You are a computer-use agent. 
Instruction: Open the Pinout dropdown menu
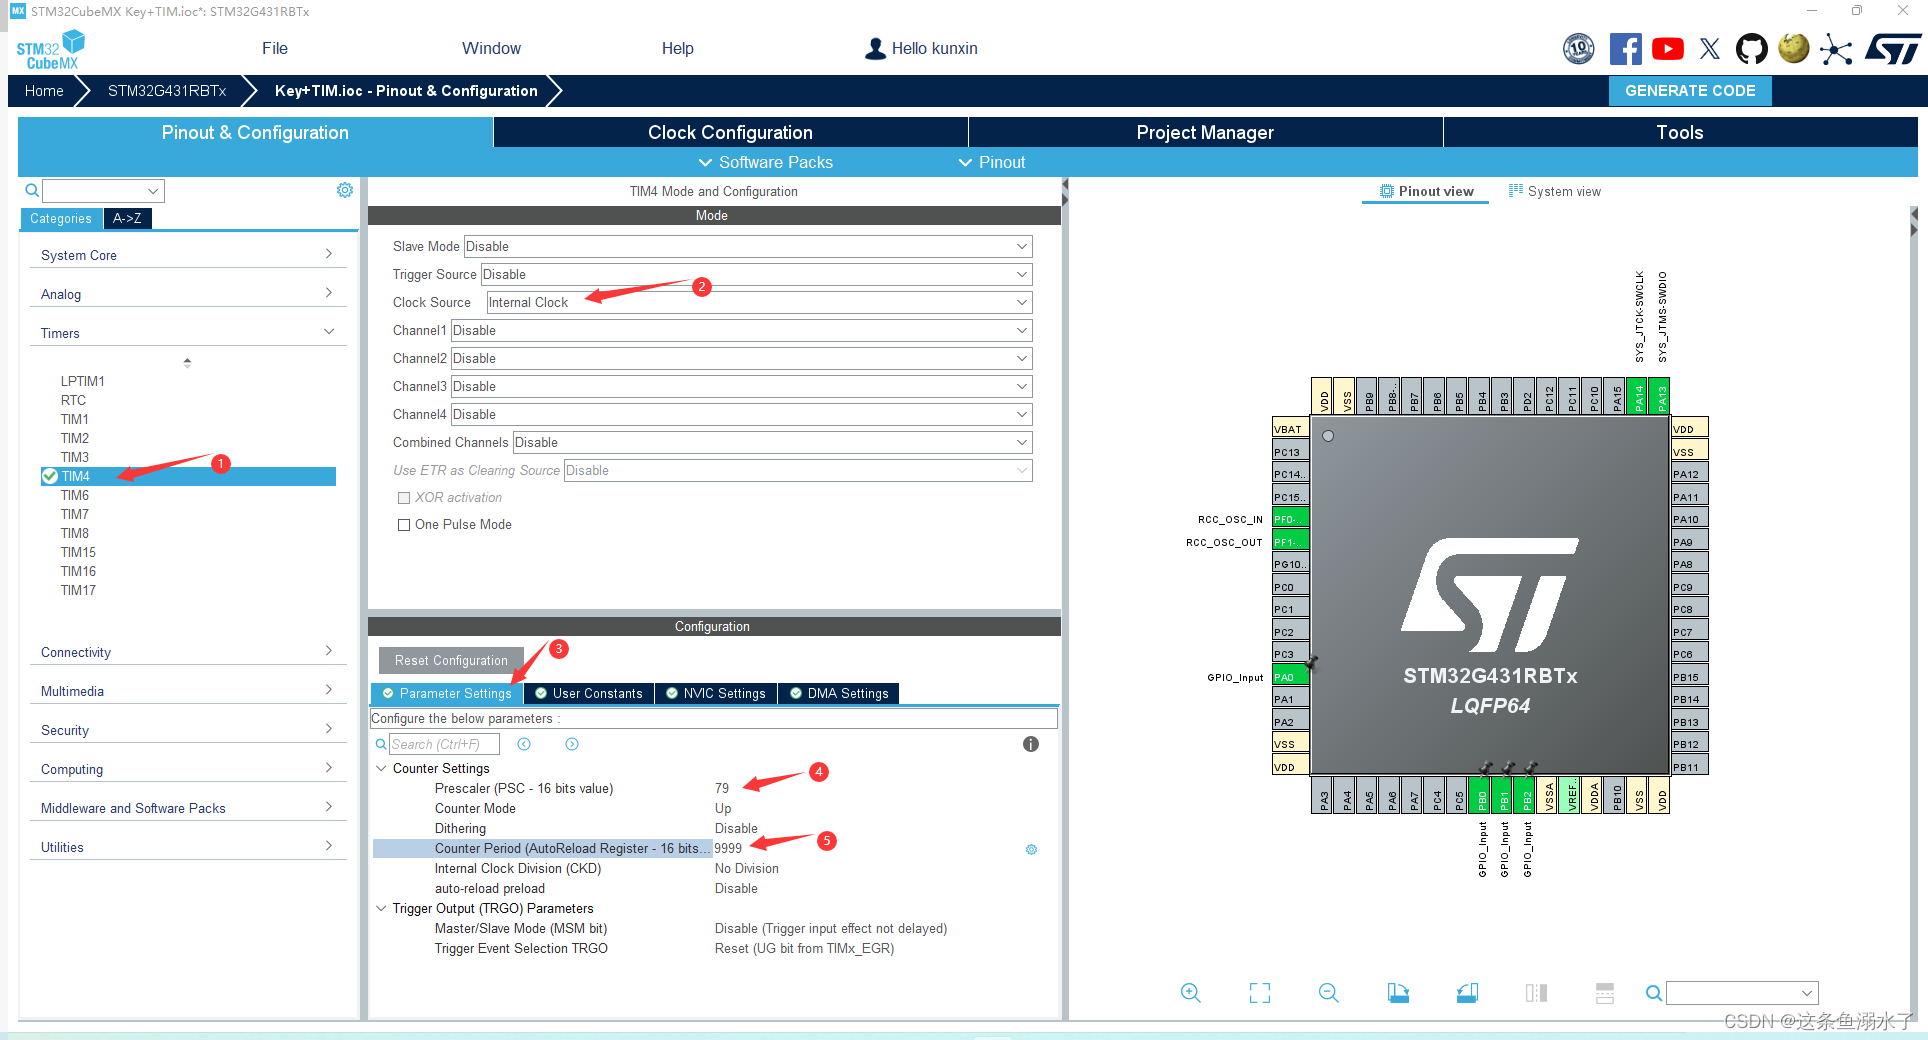[992, 162]
